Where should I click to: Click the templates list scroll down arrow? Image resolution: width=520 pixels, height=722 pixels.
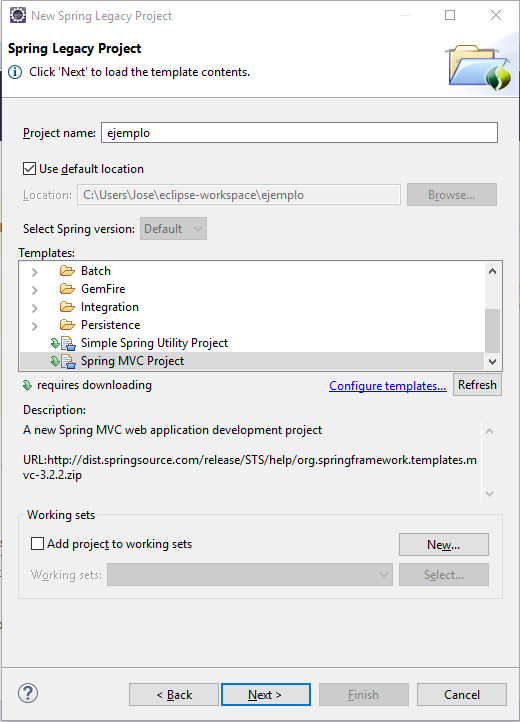pyautogui.click(x=492, y=361)
